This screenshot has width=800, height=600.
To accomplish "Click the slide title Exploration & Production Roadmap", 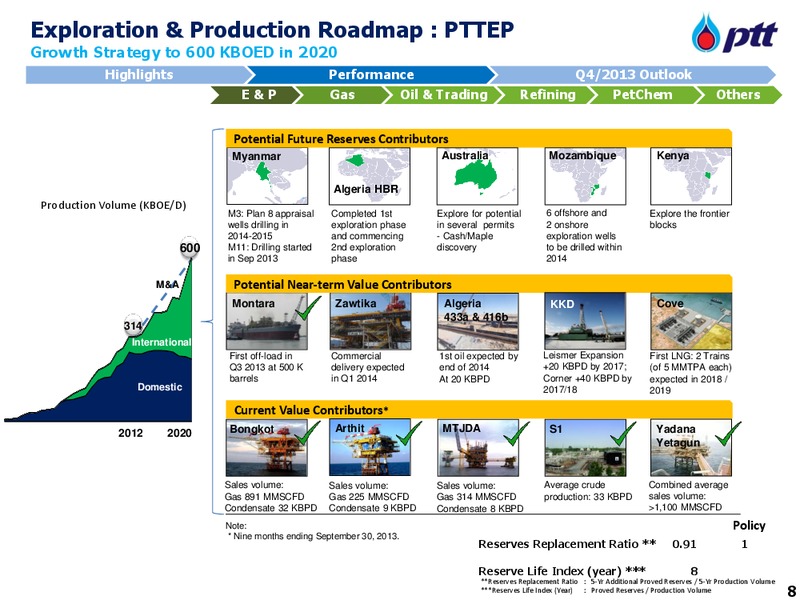I will [x=272, y=30].
